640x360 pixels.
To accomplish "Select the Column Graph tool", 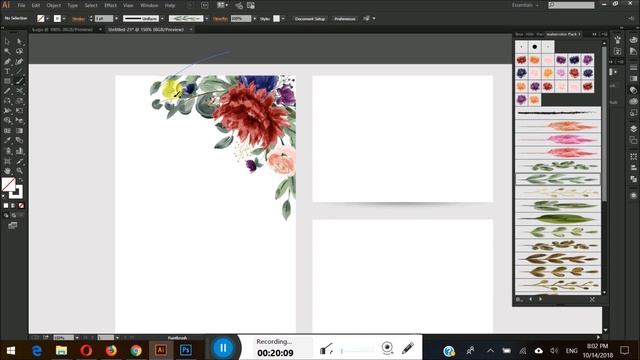I will click(x=19, y=151).
